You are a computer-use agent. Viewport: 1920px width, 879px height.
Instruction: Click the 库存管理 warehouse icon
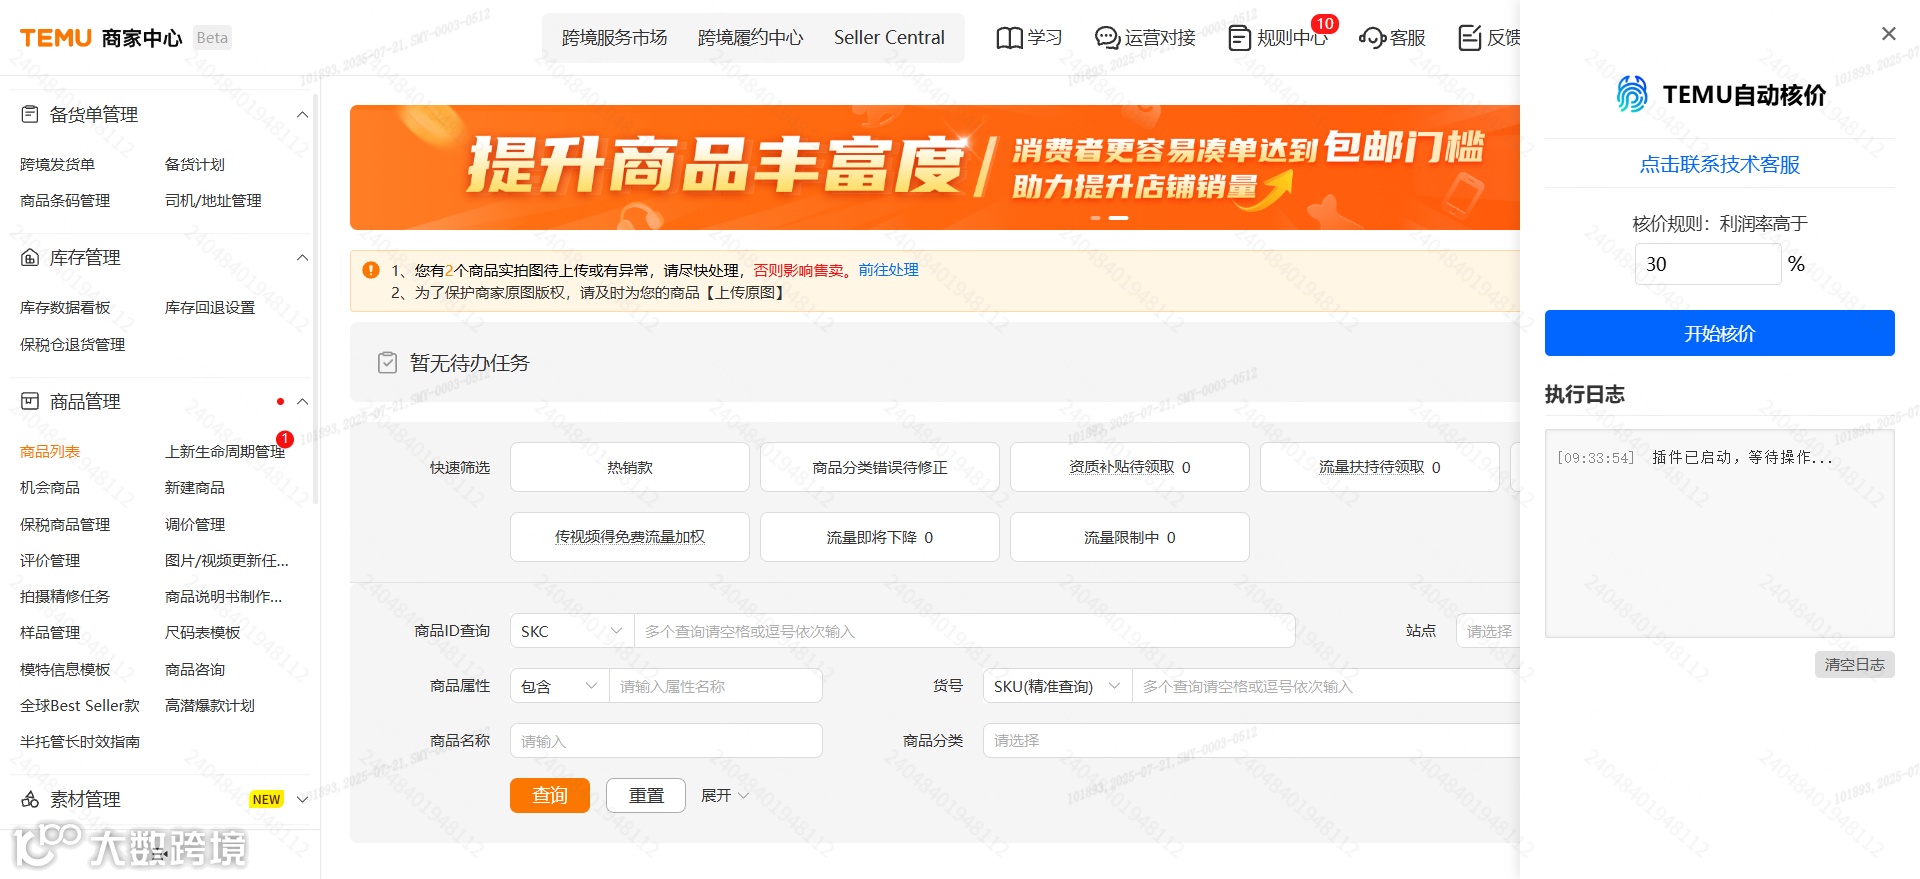tap(30, 257)
